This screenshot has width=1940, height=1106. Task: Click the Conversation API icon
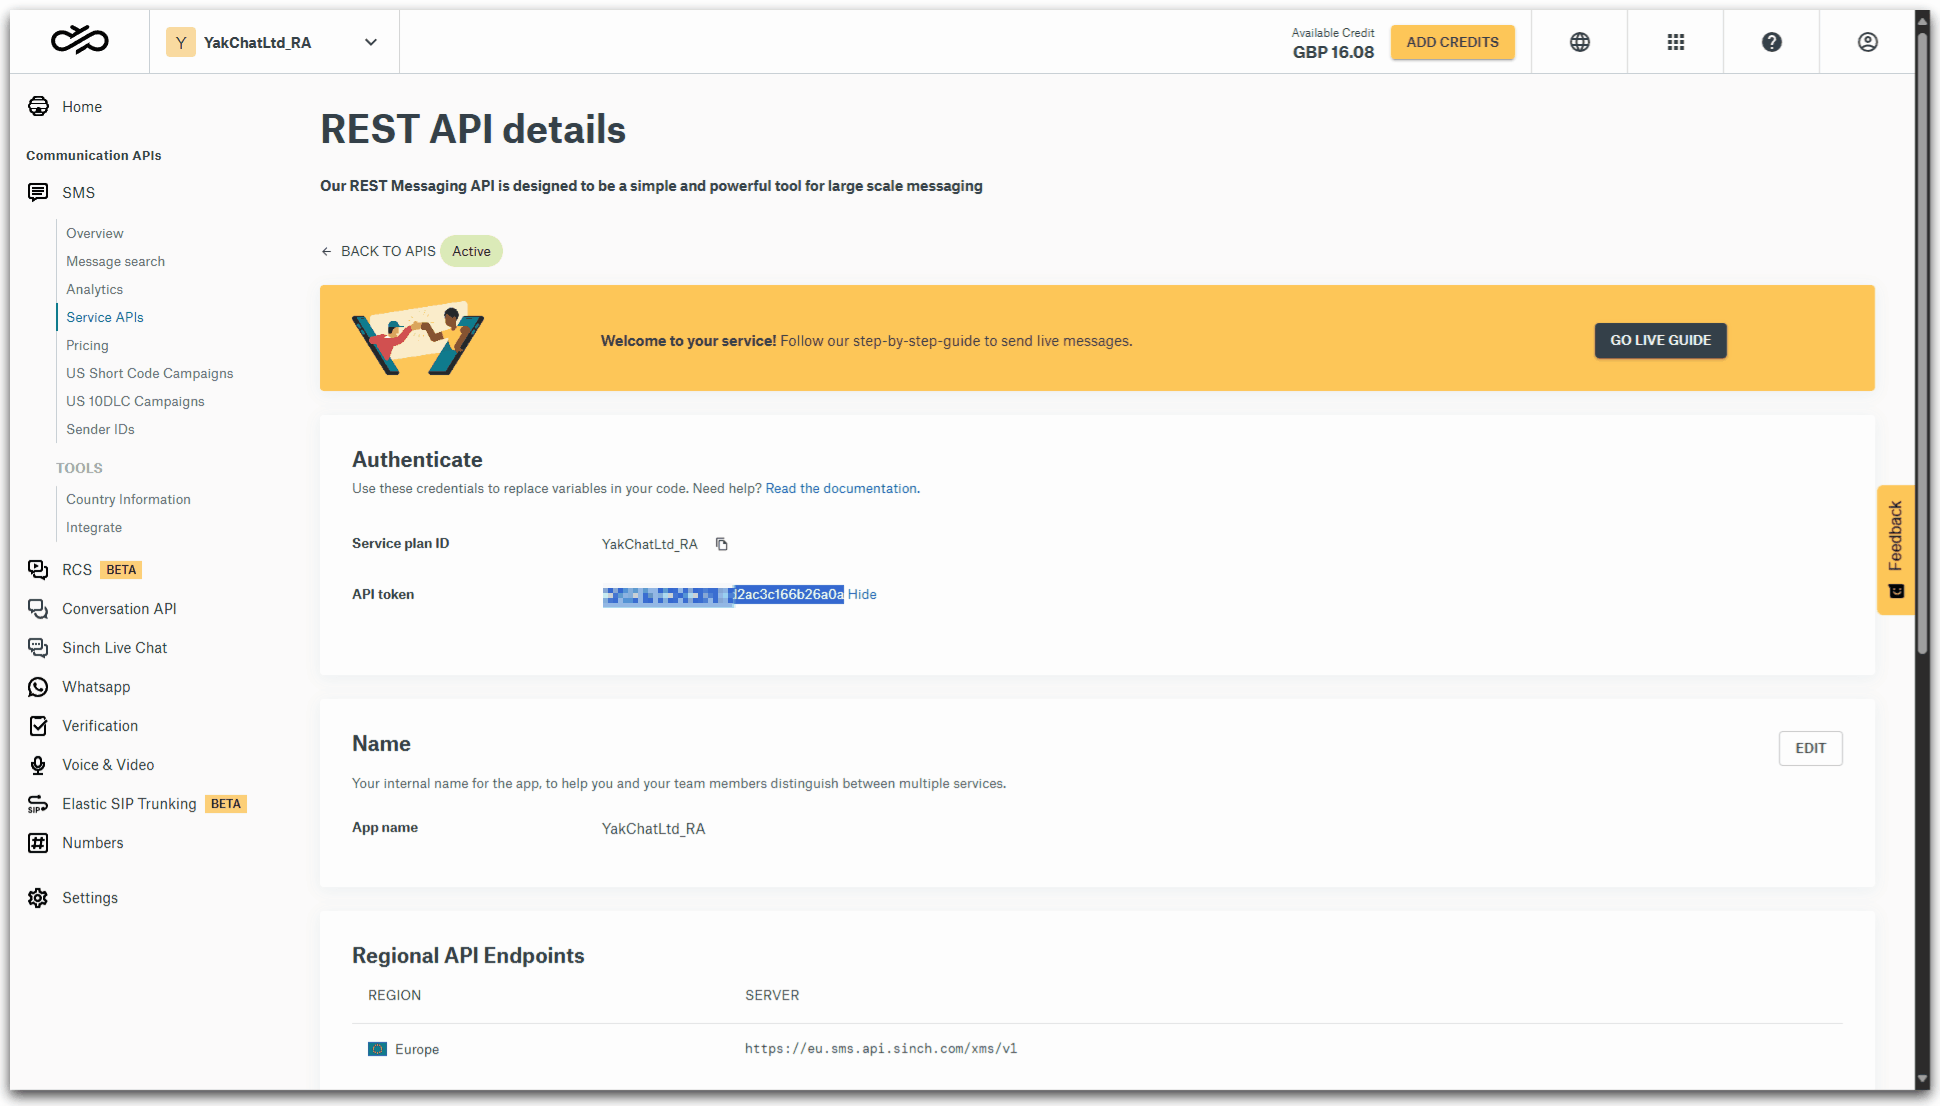tap(38, 609)
